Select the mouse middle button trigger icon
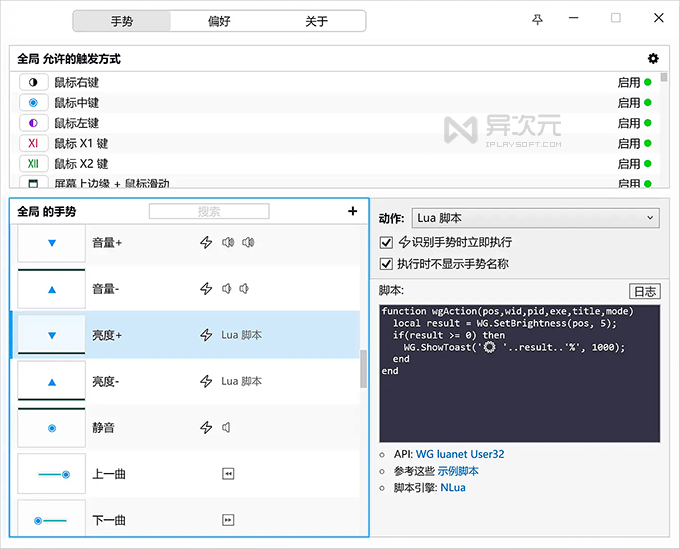Viewport: 680px width, 549px height. (33, 103)
